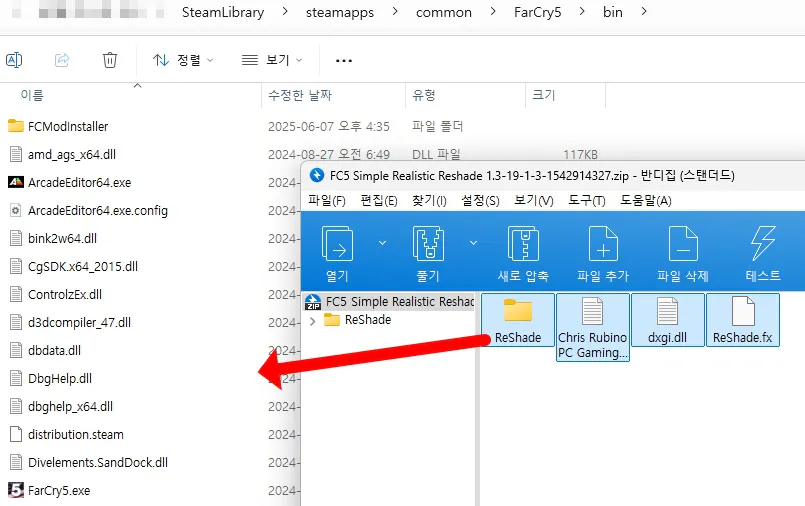This screenshot has width=805, height=506.
Task: Select the FCModInstaller folder
Action: pos(67,127)
